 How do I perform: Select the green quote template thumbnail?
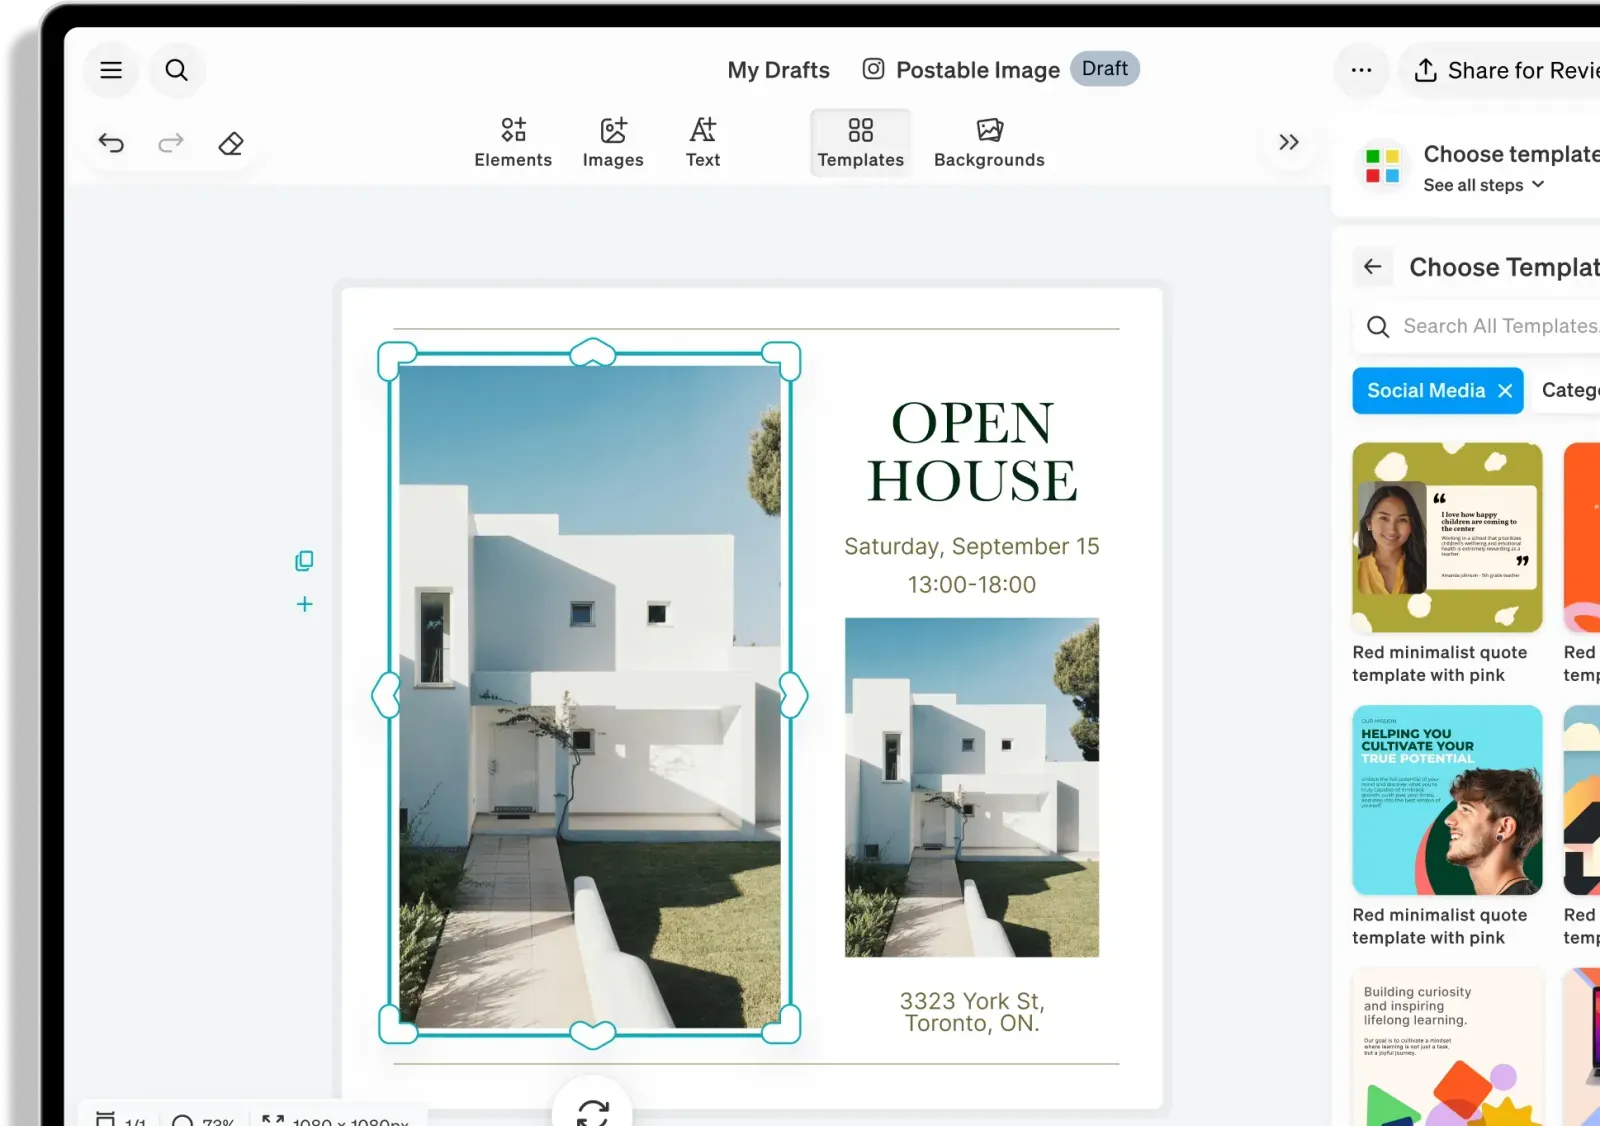tap(1447, 537)
